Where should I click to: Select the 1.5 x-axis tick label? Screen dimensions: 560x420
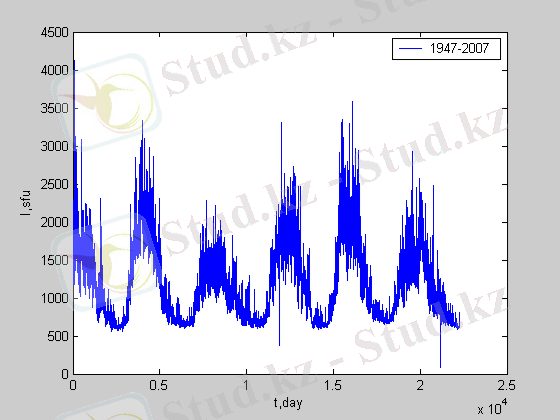[x=333, y=385]
